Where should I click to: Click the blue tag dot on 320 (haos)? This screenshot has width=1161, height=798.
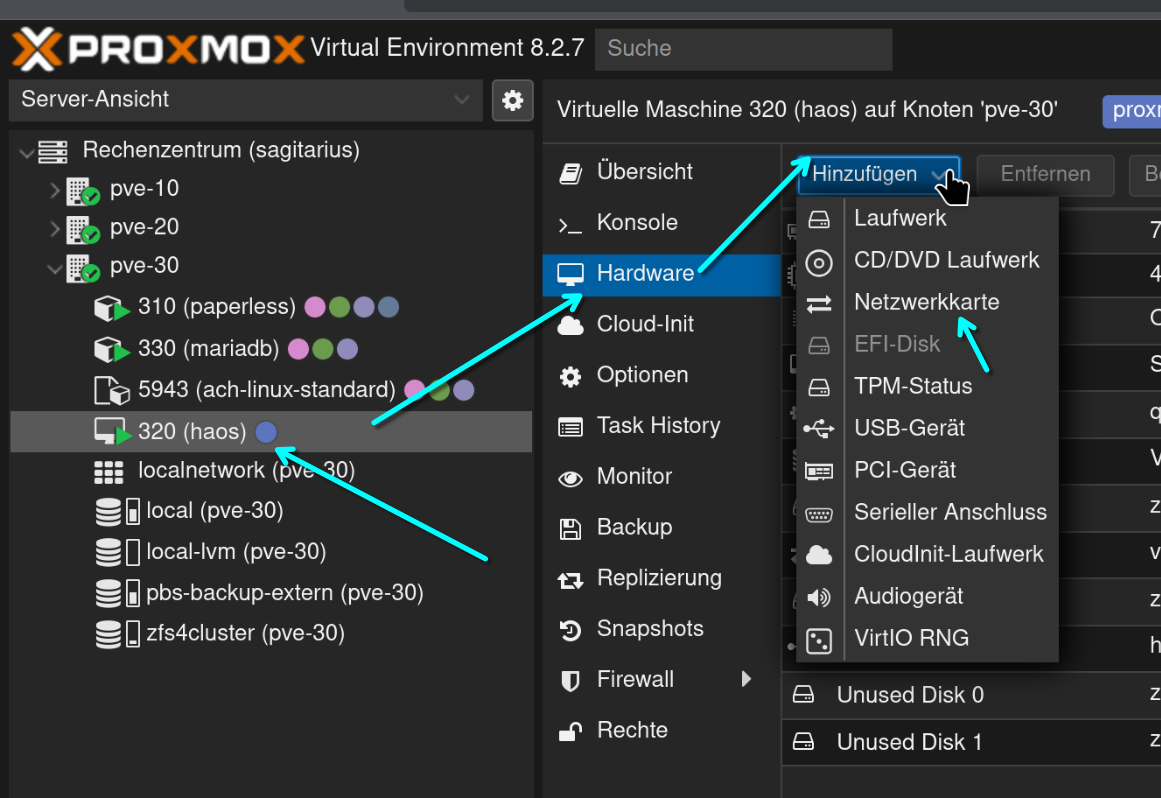(266, 432)
